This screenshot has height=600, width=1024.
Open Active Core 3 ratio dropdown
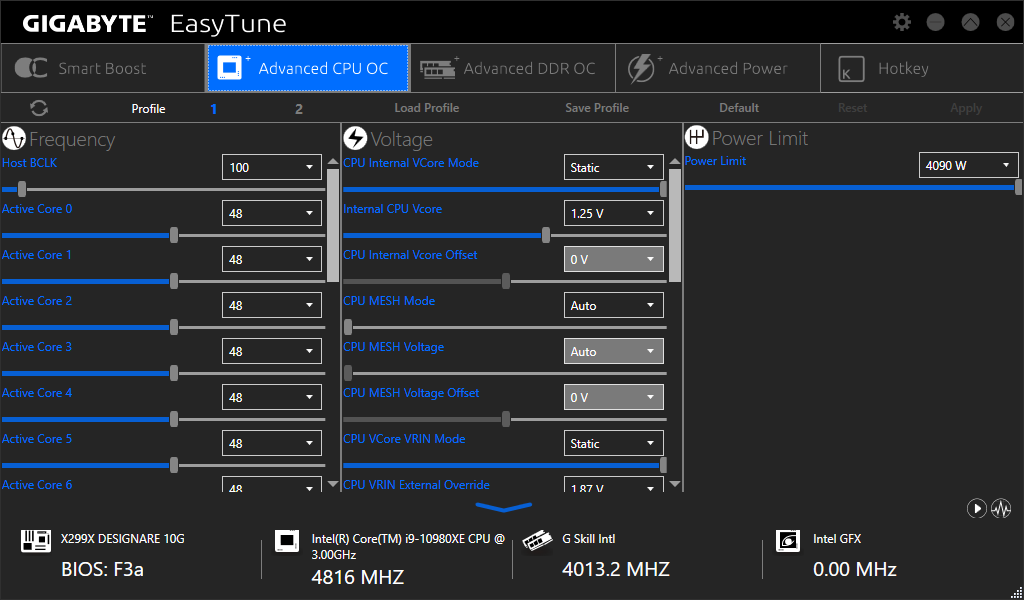click(272, 351)
